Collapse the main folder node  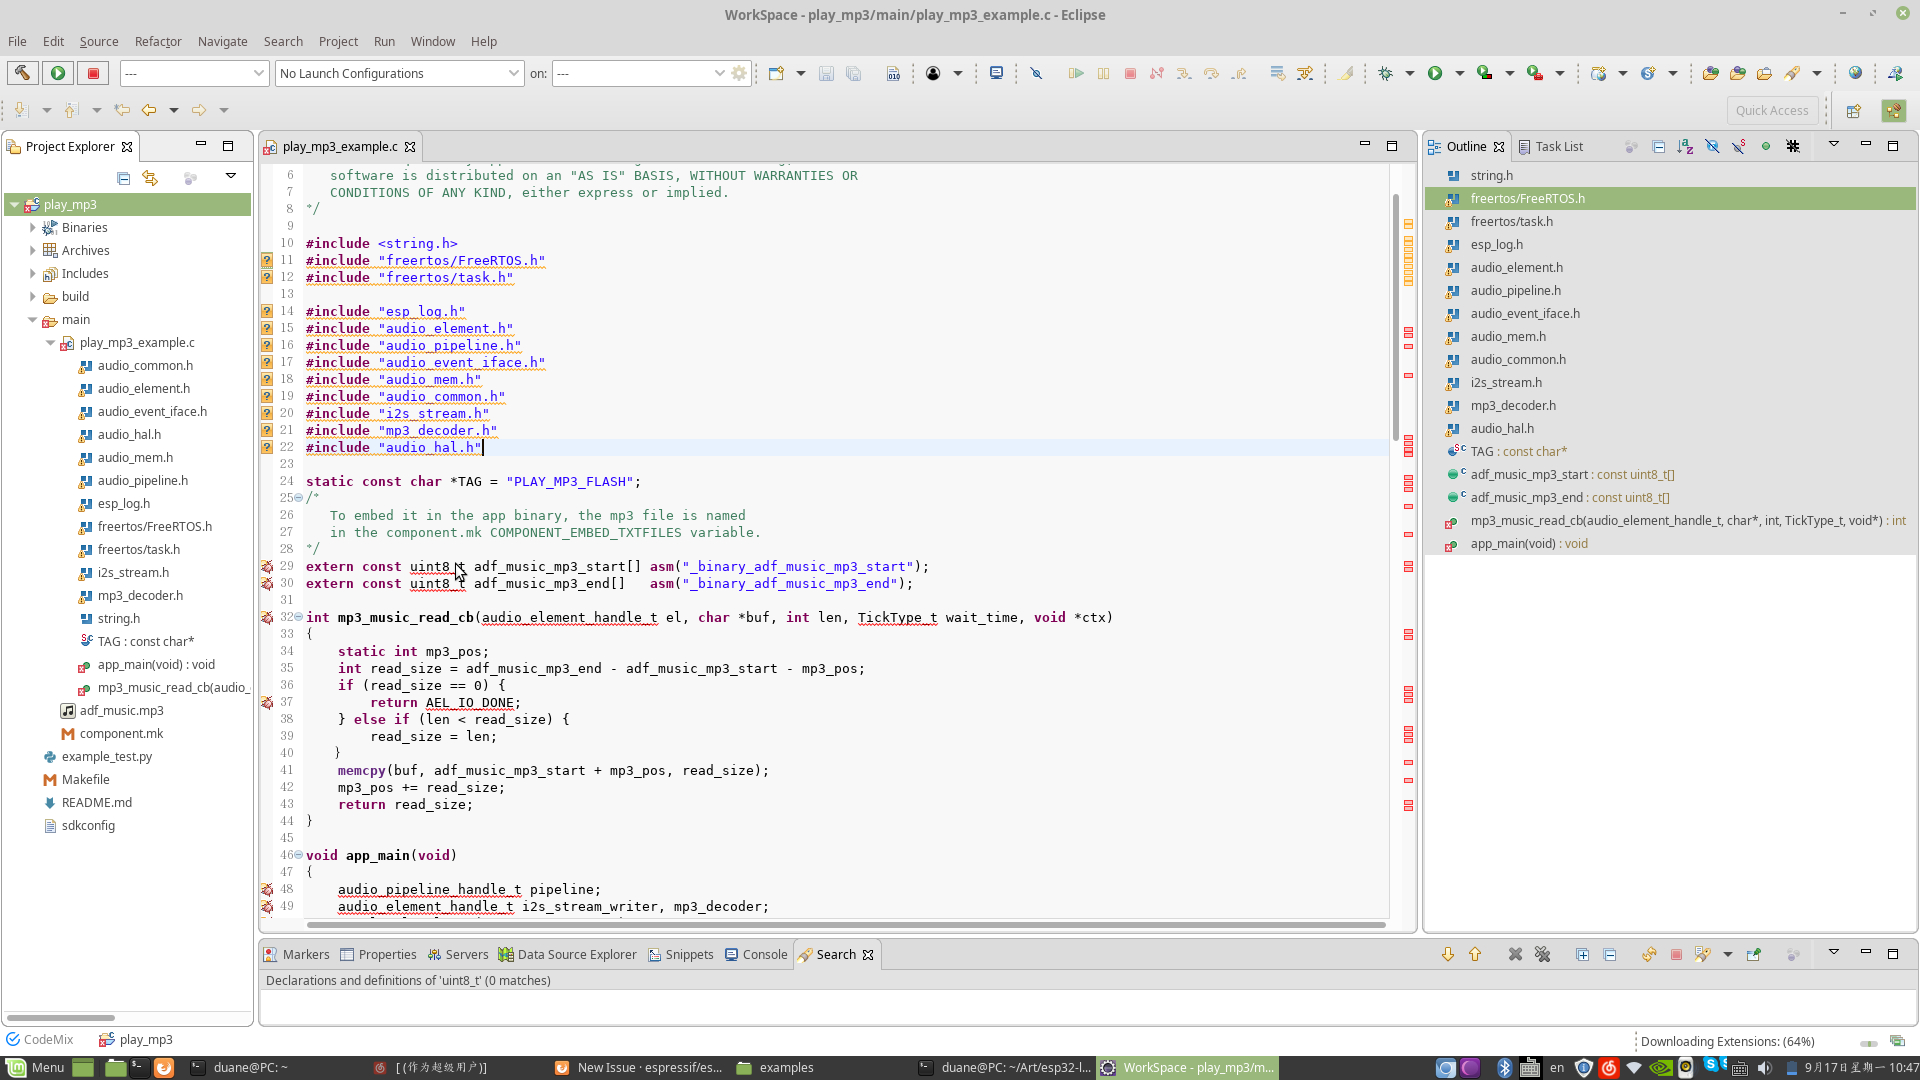point(32,320)
